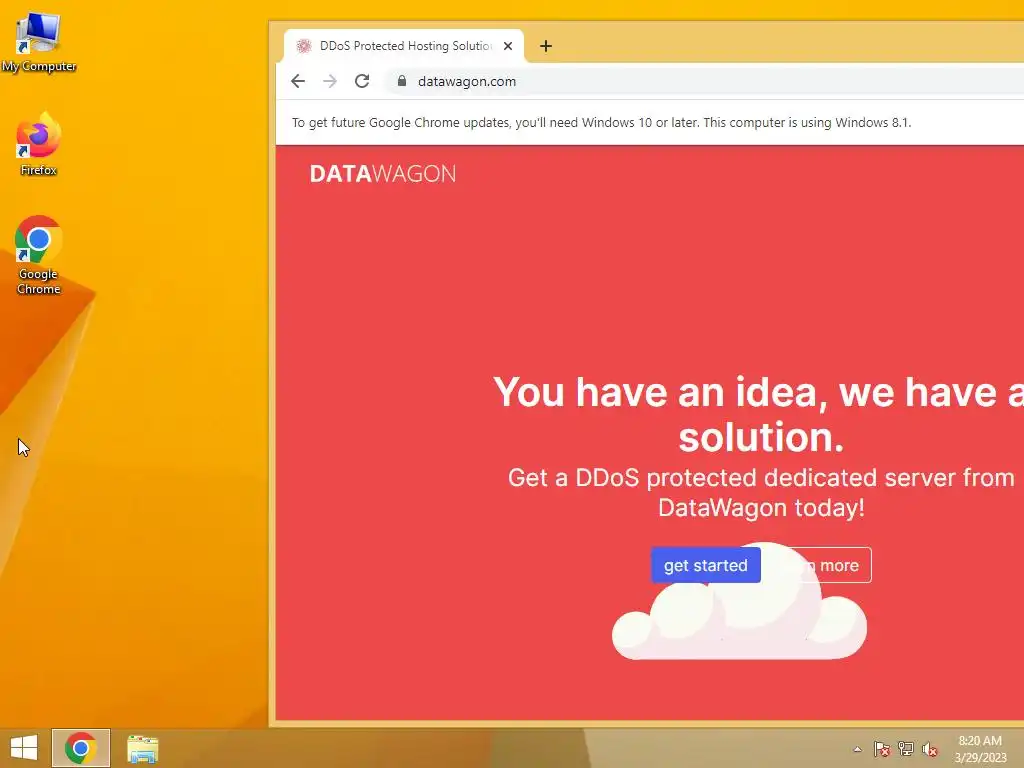This screenshot has height=768, width=1024.
Task: Click Chrome's forward arrow button
Action: coord(330,81)
